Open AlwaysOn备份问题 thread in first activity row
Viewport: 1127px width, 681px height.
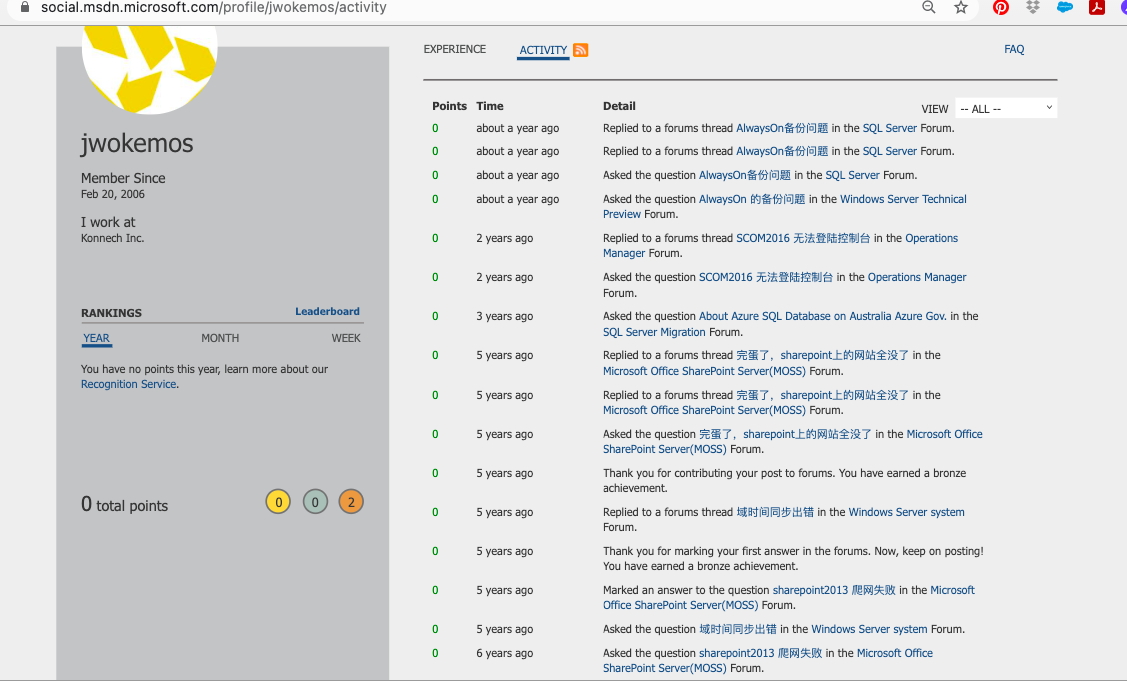(782, 128)
